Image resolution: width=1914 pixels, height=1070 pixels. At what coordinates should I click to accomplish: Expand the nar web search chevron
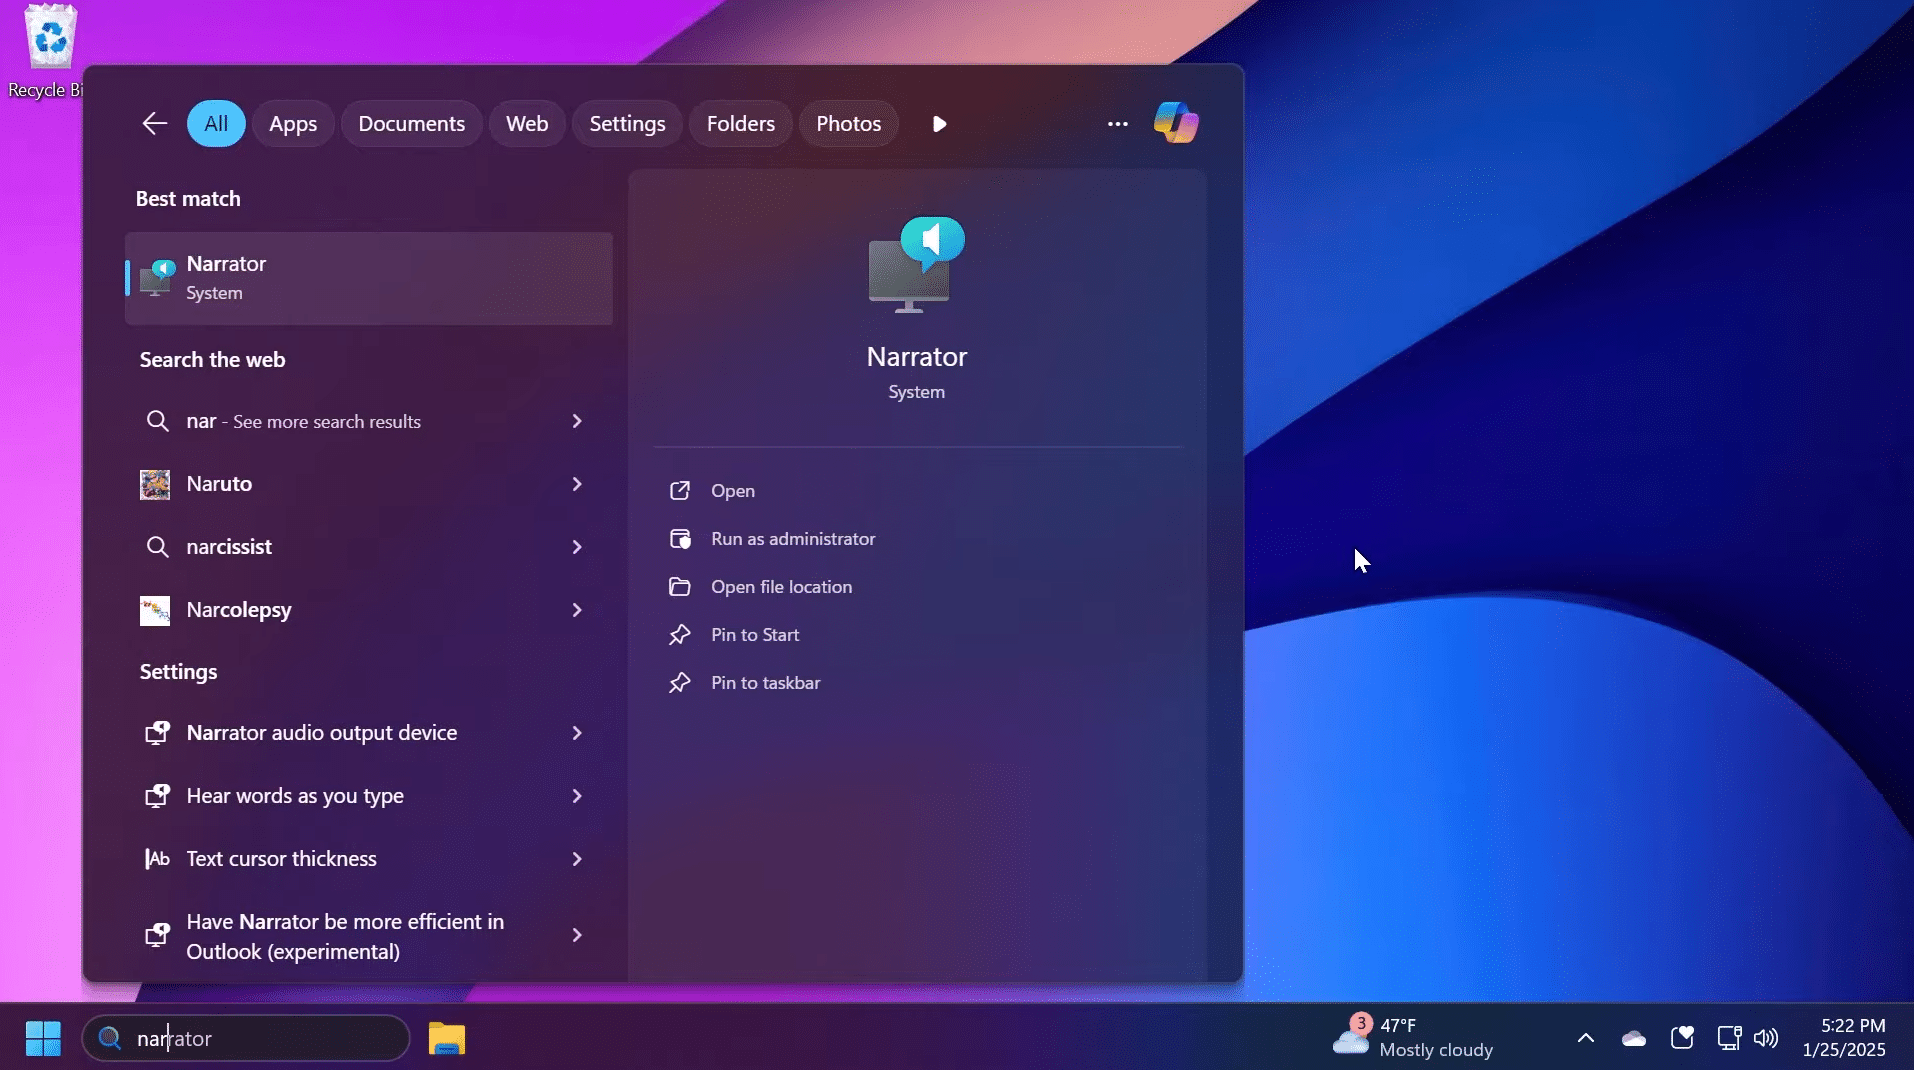(577, 421)
